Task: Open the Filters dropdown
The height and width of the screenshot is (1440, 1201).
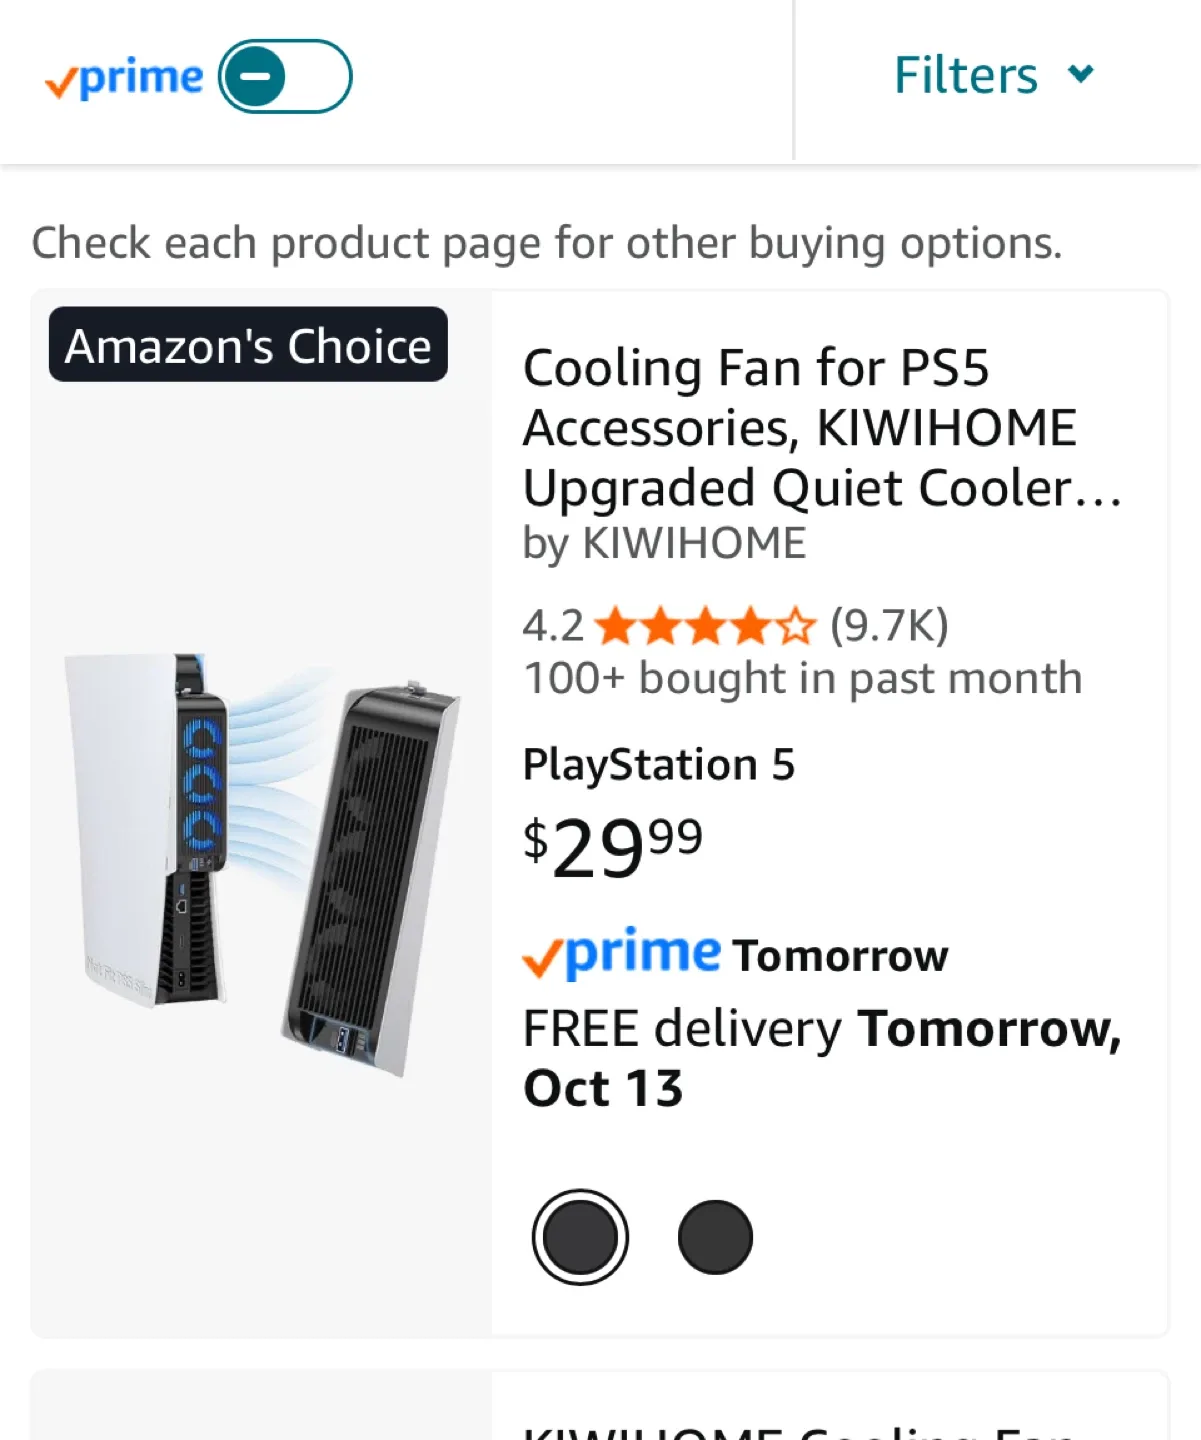Action: coord(966,76)
